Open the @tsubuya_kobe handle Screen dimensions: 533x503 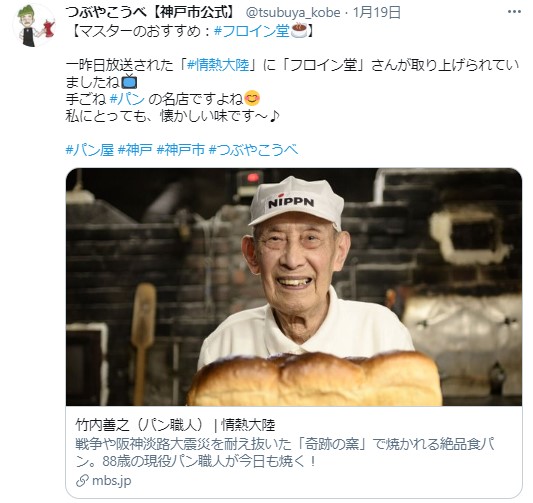pos(293,13)
